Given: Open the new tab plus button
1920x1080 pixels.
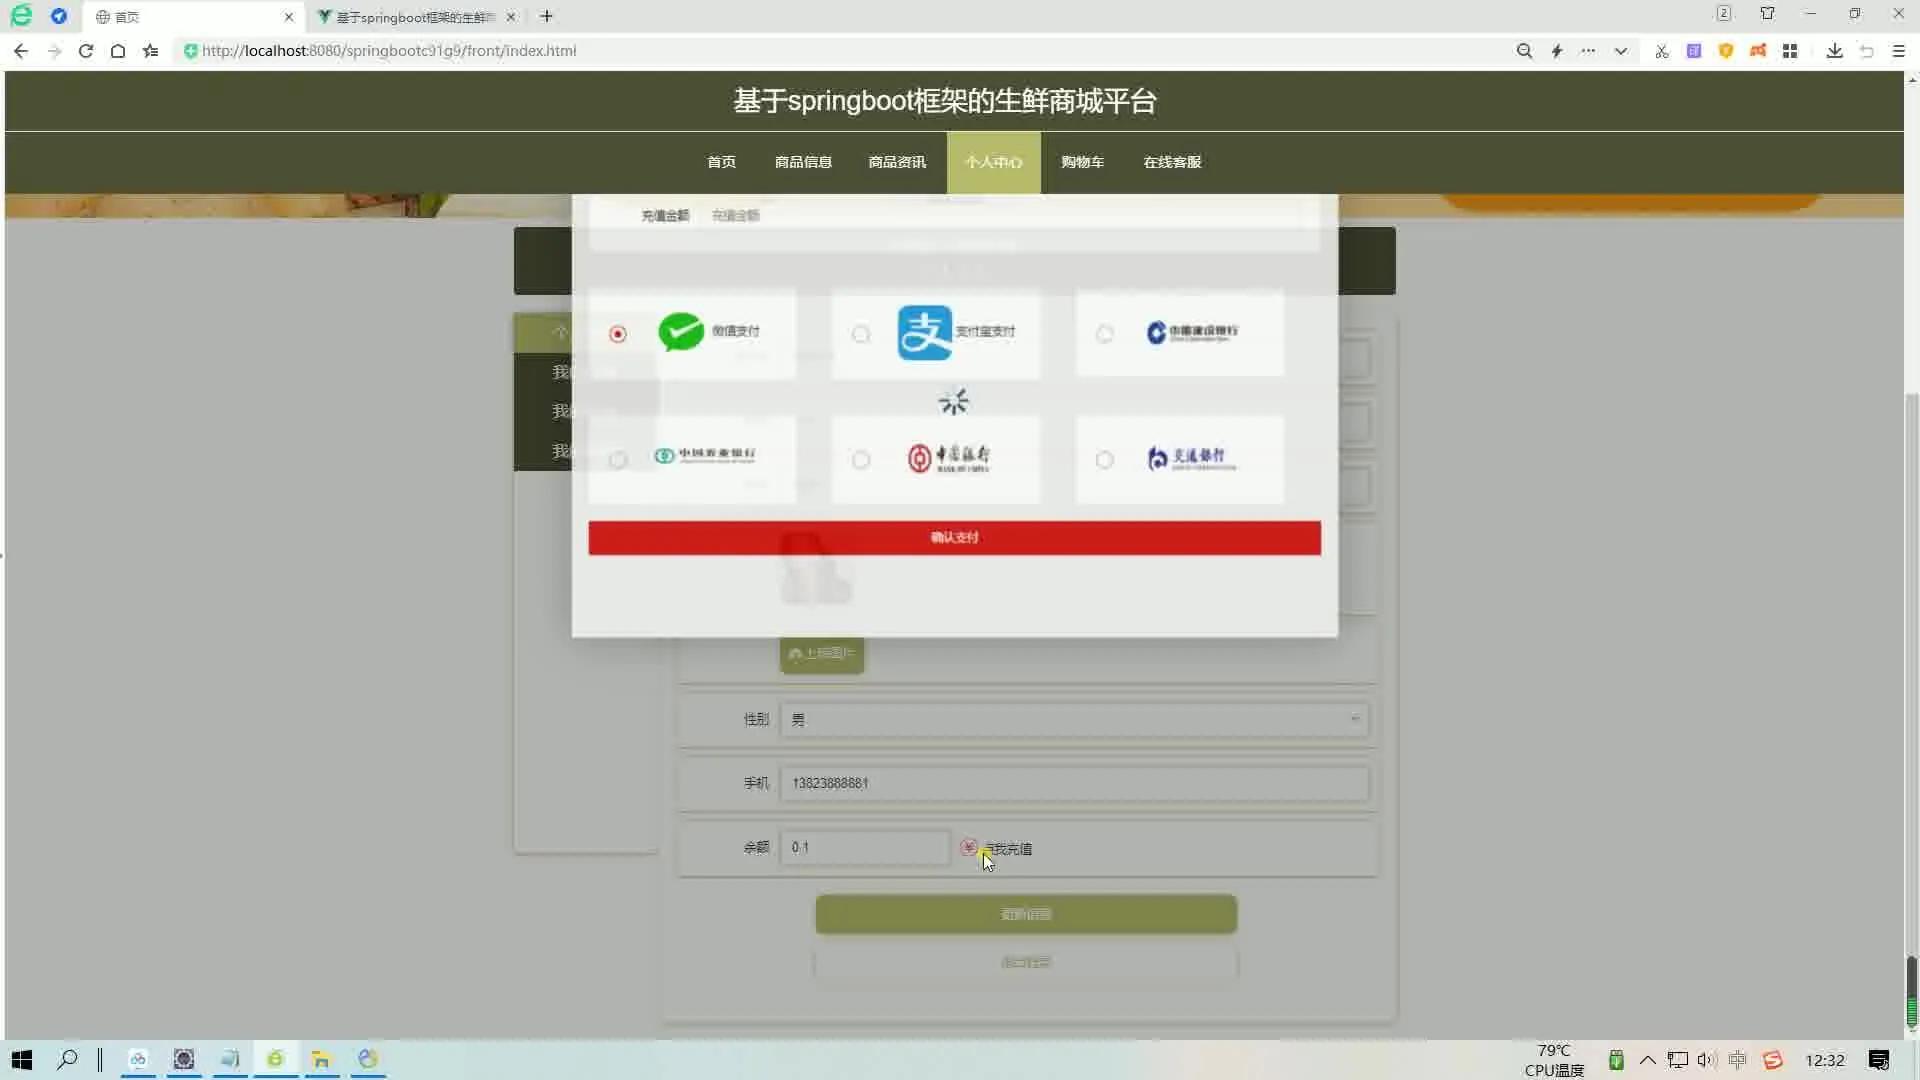Looking at the screenshot, I should click(x=546, y=16).
